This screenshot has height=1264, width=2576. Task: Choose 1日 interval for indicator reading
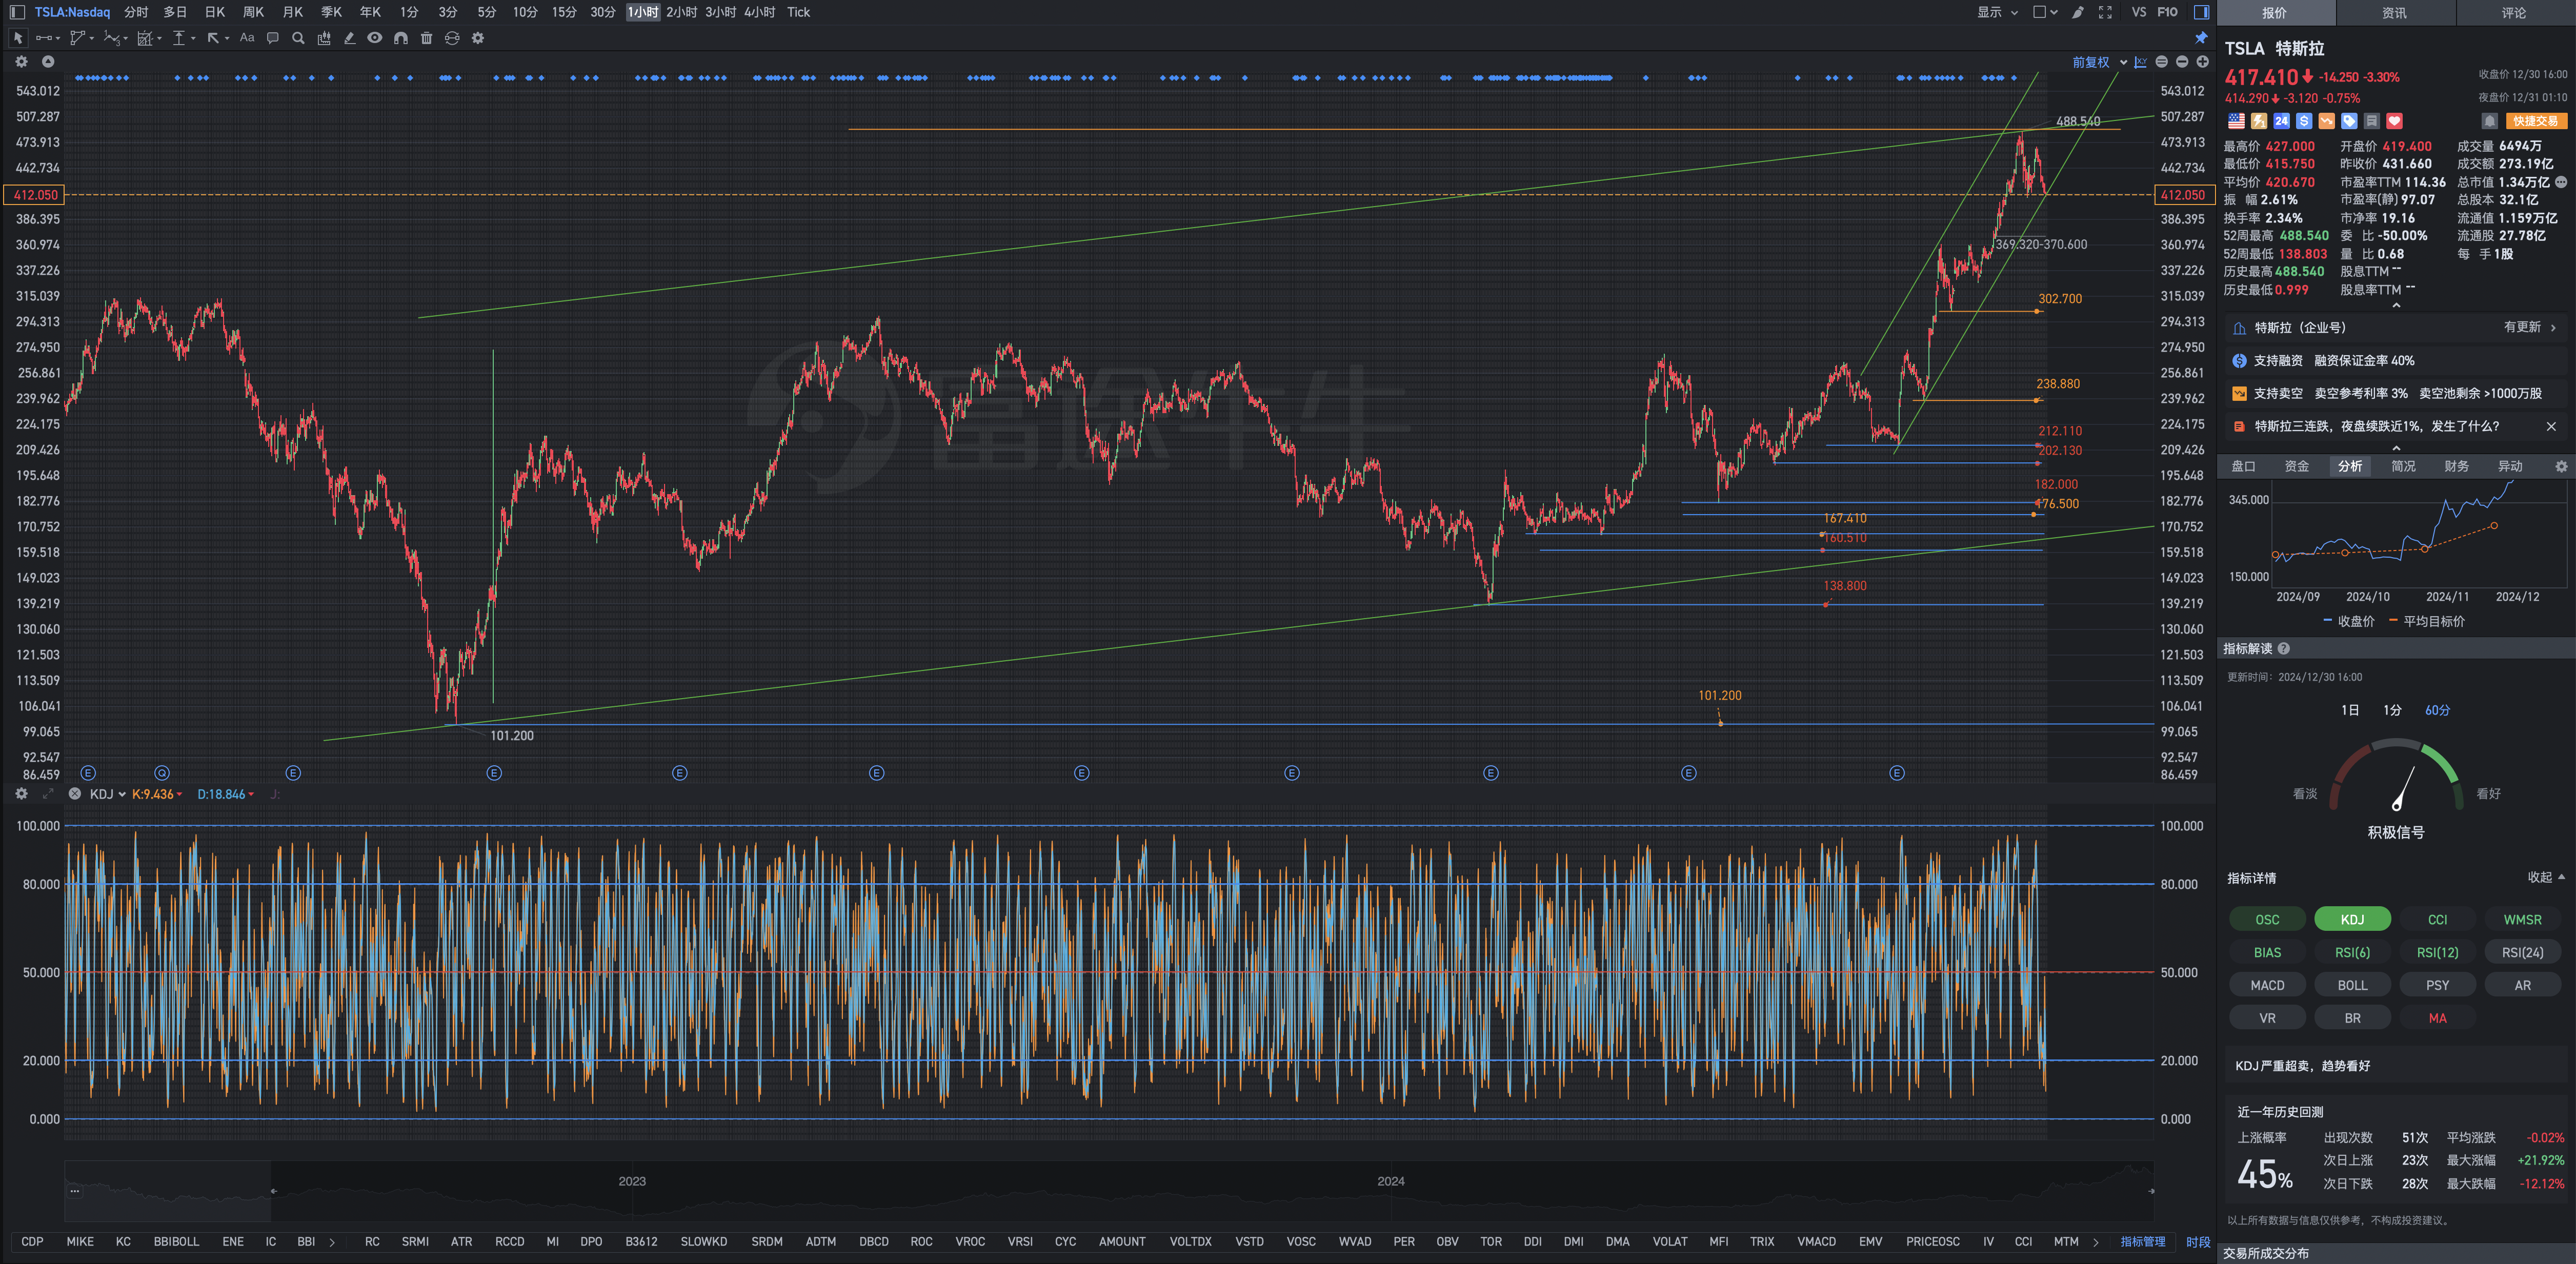coord(2350,710)
